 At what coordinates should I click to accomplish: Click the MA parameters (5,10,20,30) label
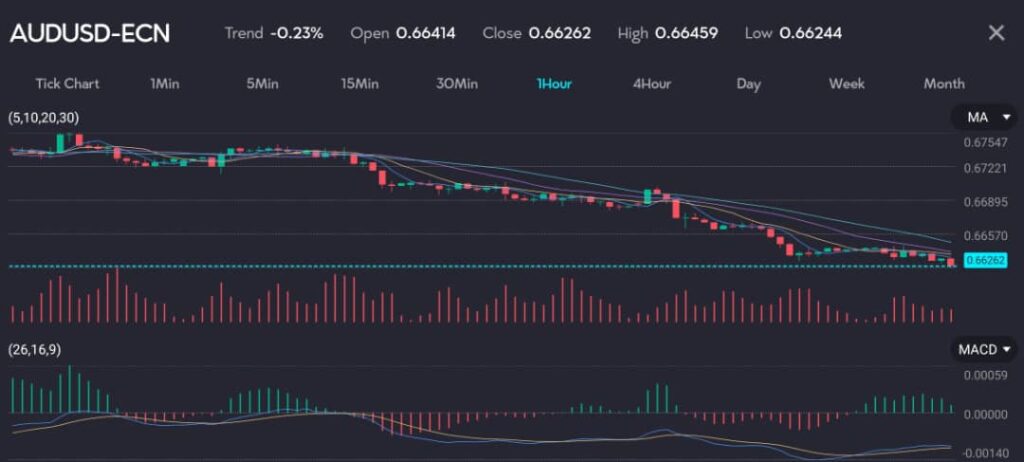pos(44,119)
